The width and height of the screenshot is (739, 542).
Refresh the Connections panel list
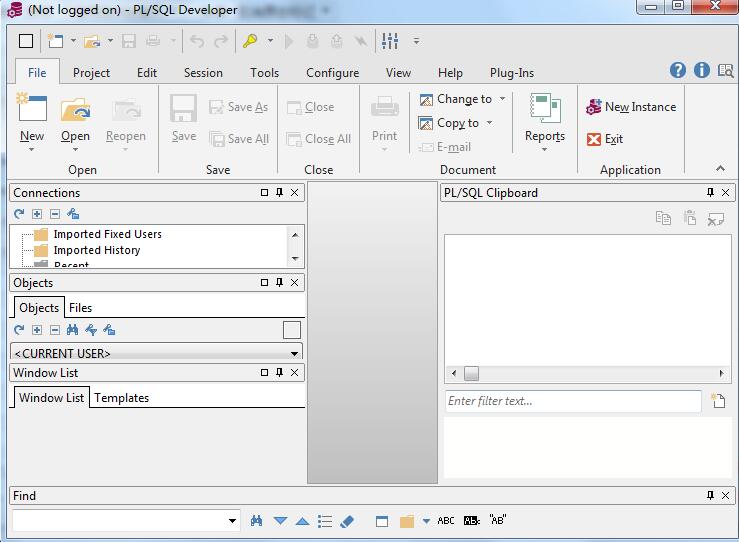(x=19, y=214)
